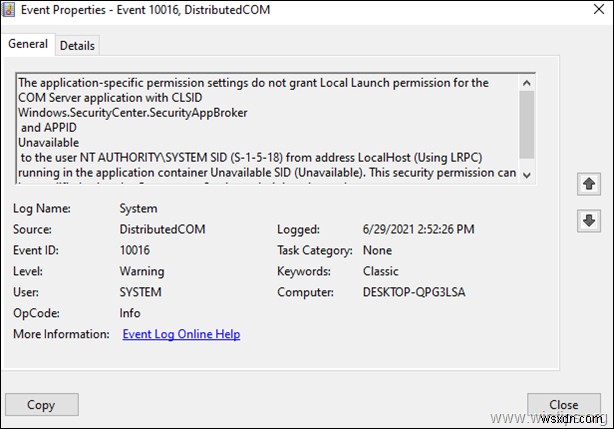Click the next event down arrow button
Screen dimensions: 614x429
click(x=589, y=221)
